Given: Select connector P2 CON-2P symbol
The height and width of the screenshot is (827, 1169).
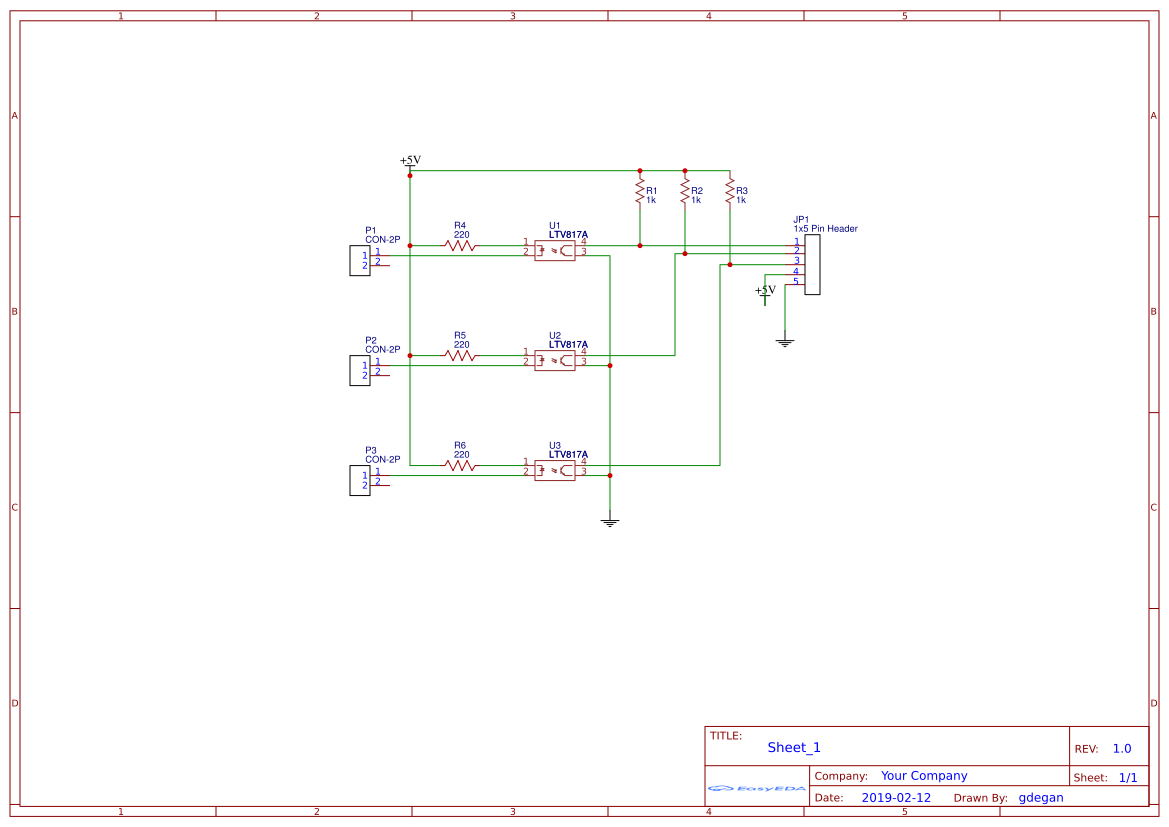Looking at the screenshot, I should click(359, 371).
